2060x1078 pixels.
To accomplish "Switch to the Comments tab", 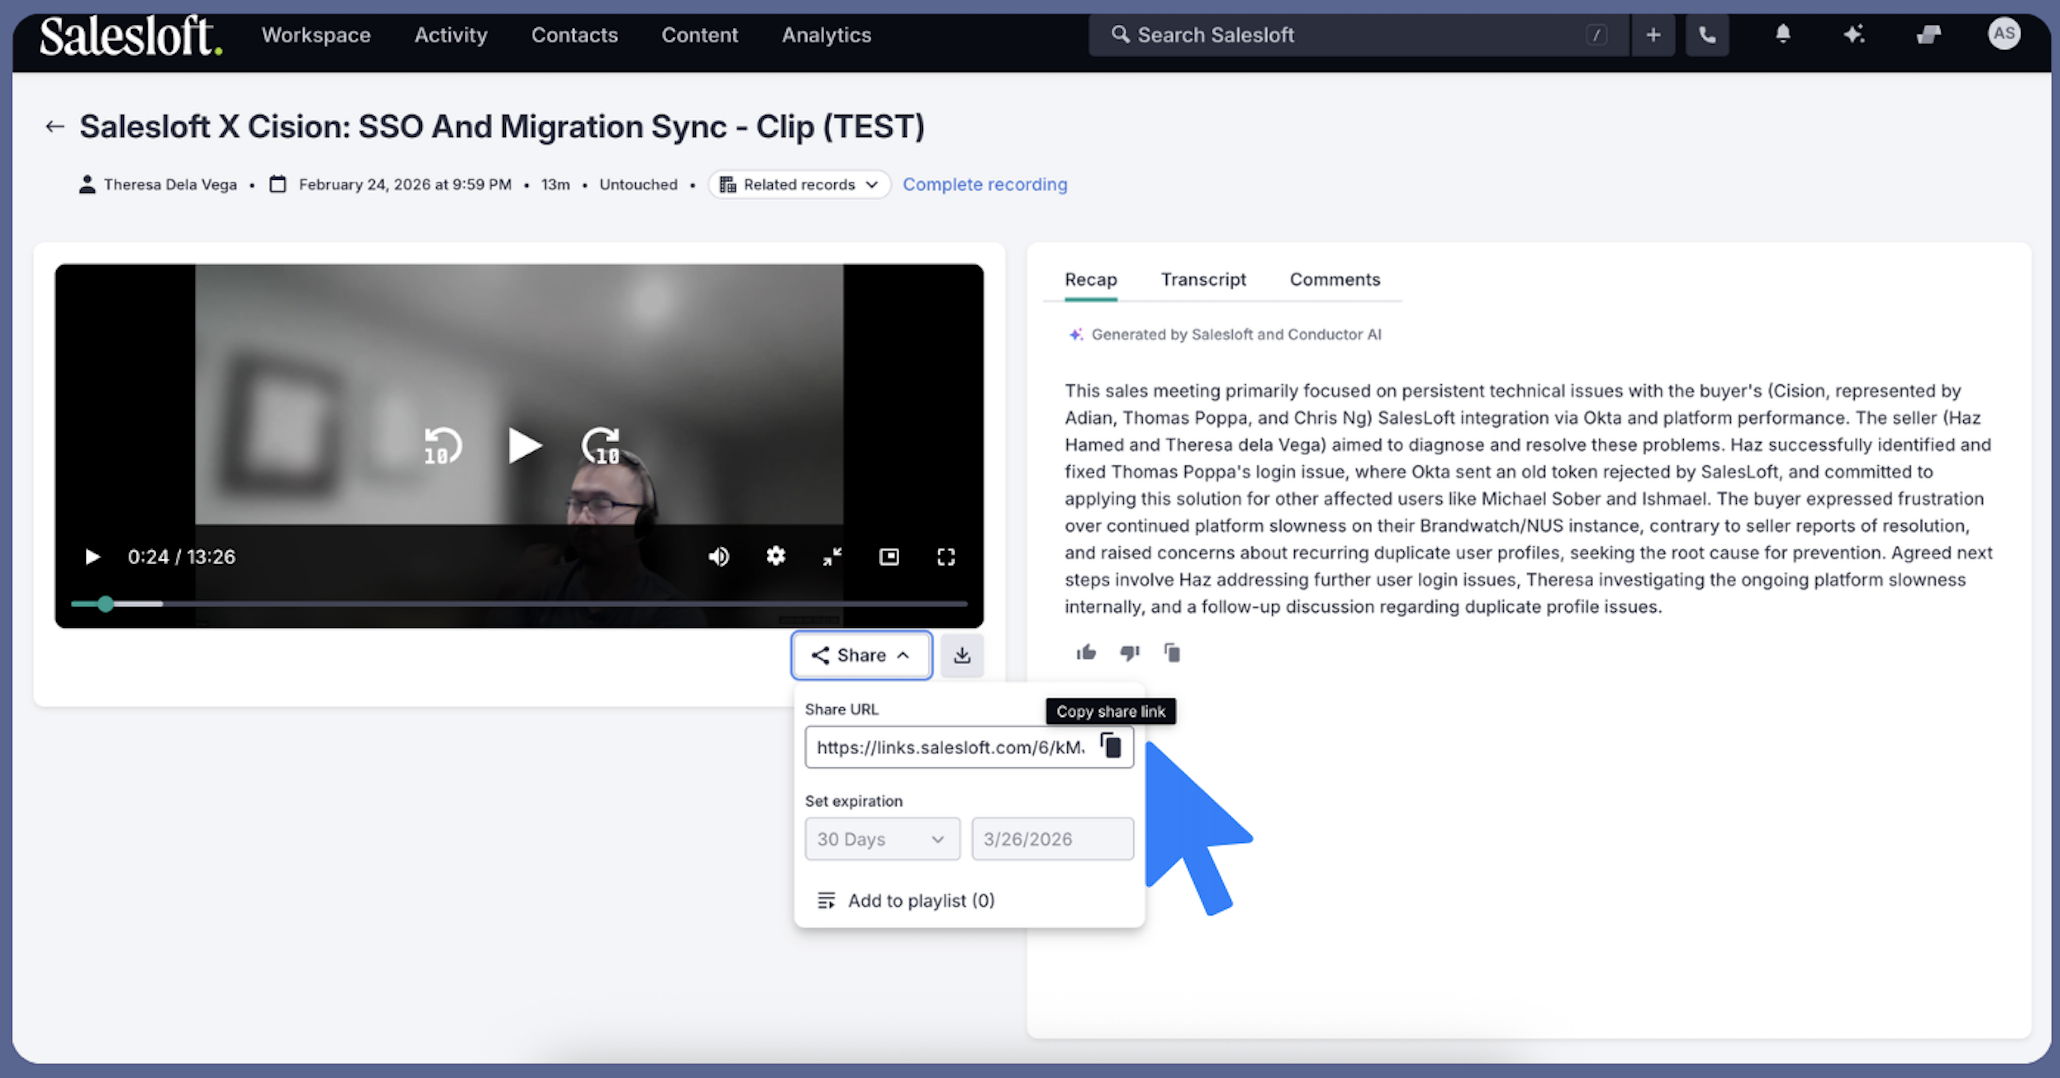I will pos(1334,280).
